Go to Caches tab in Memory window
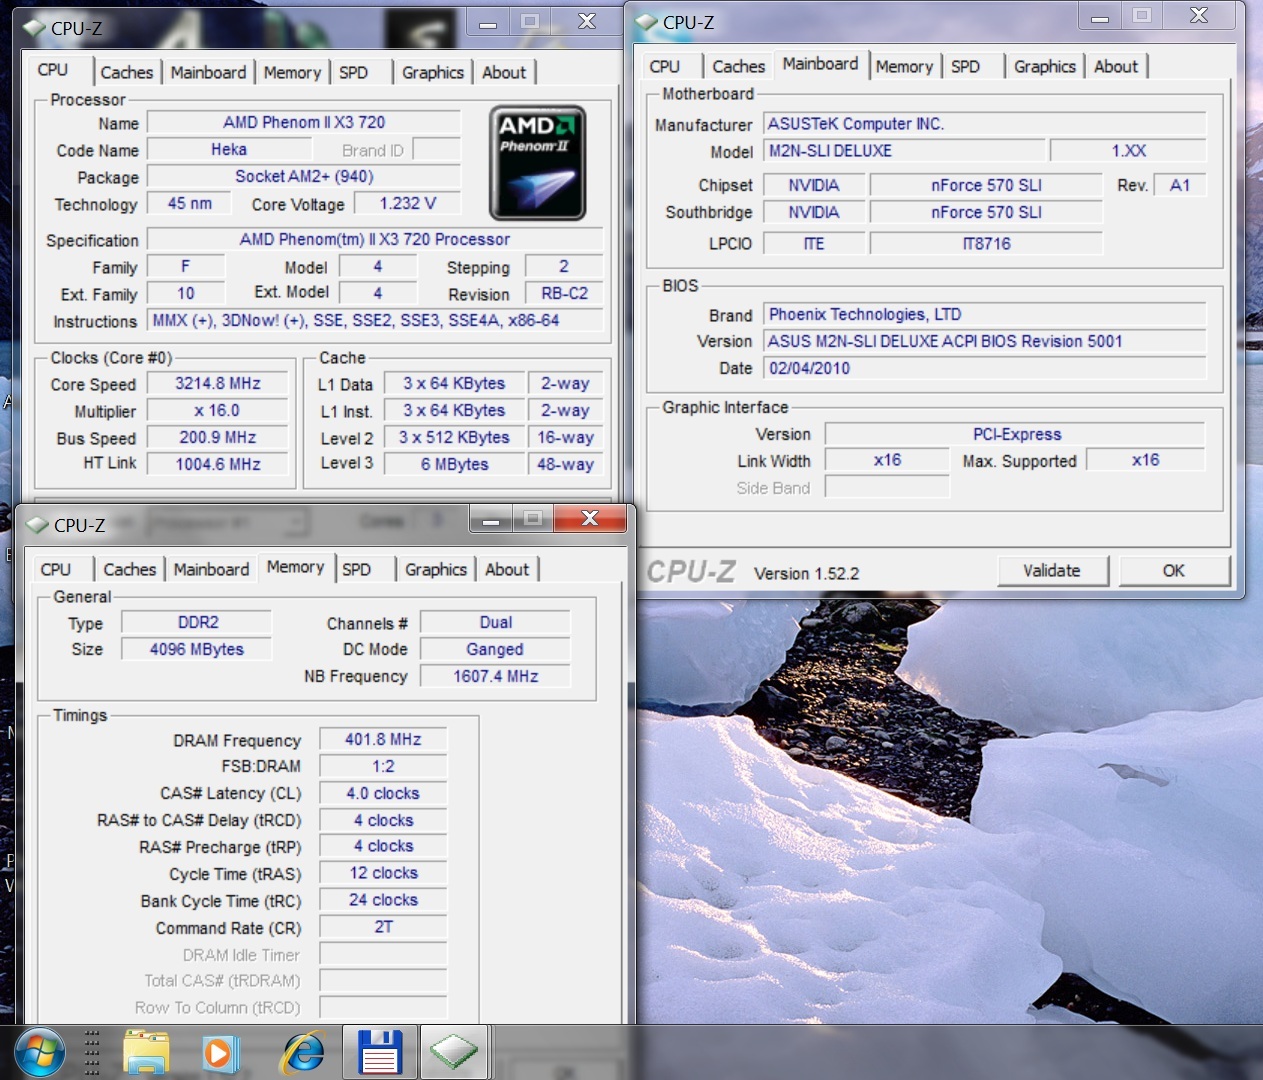The image size is (1263, 1080). (x=130, y=569)
